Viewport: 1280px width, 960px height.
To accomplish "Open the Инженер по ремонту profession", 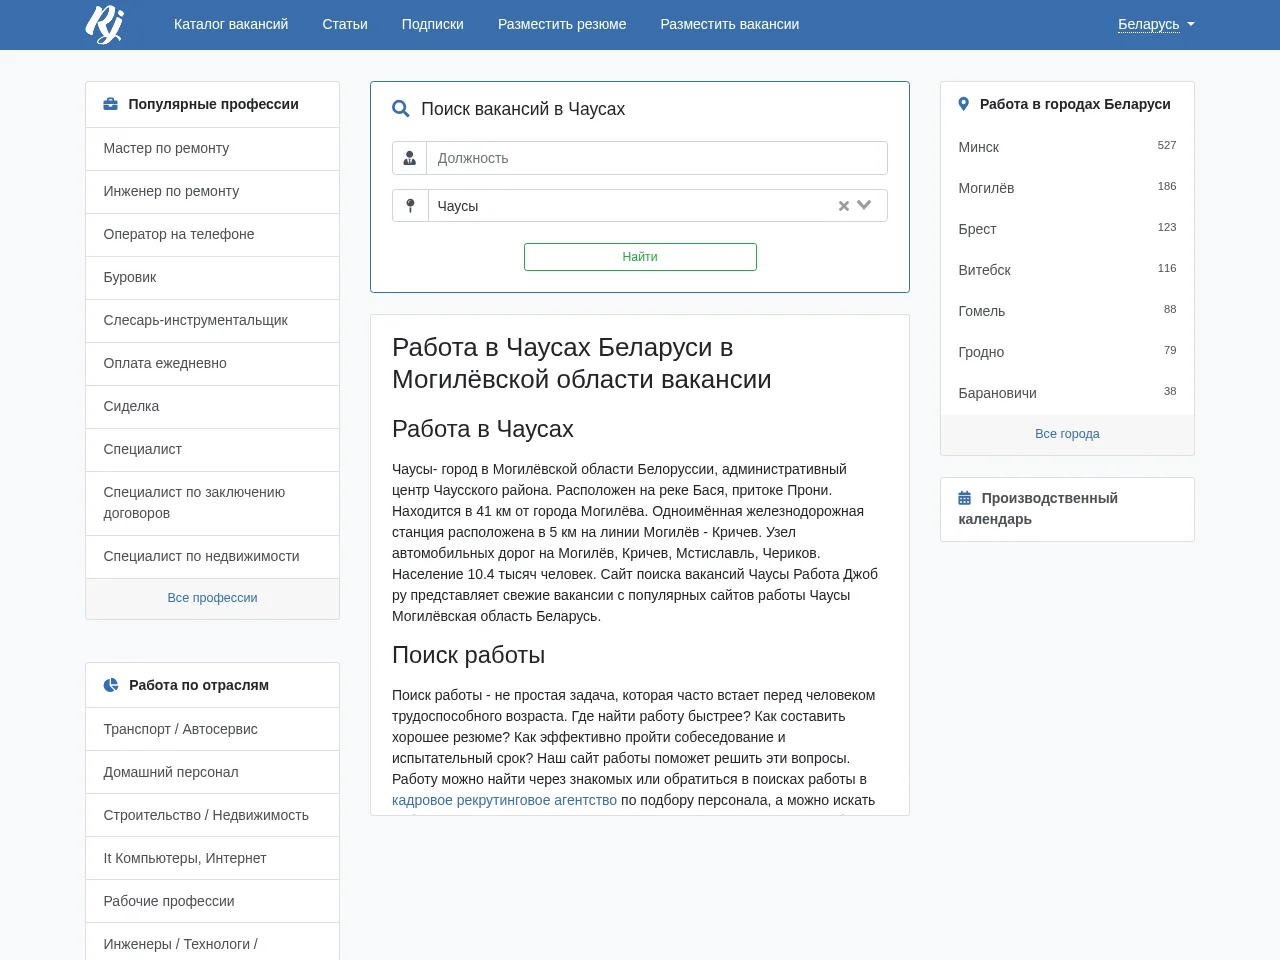I will pyautogui.click(x=212, y=191).
